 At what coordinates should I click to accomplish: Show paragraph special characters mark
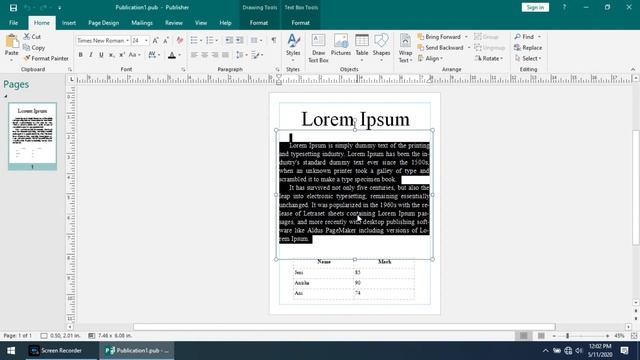click(x=274, y=40)
